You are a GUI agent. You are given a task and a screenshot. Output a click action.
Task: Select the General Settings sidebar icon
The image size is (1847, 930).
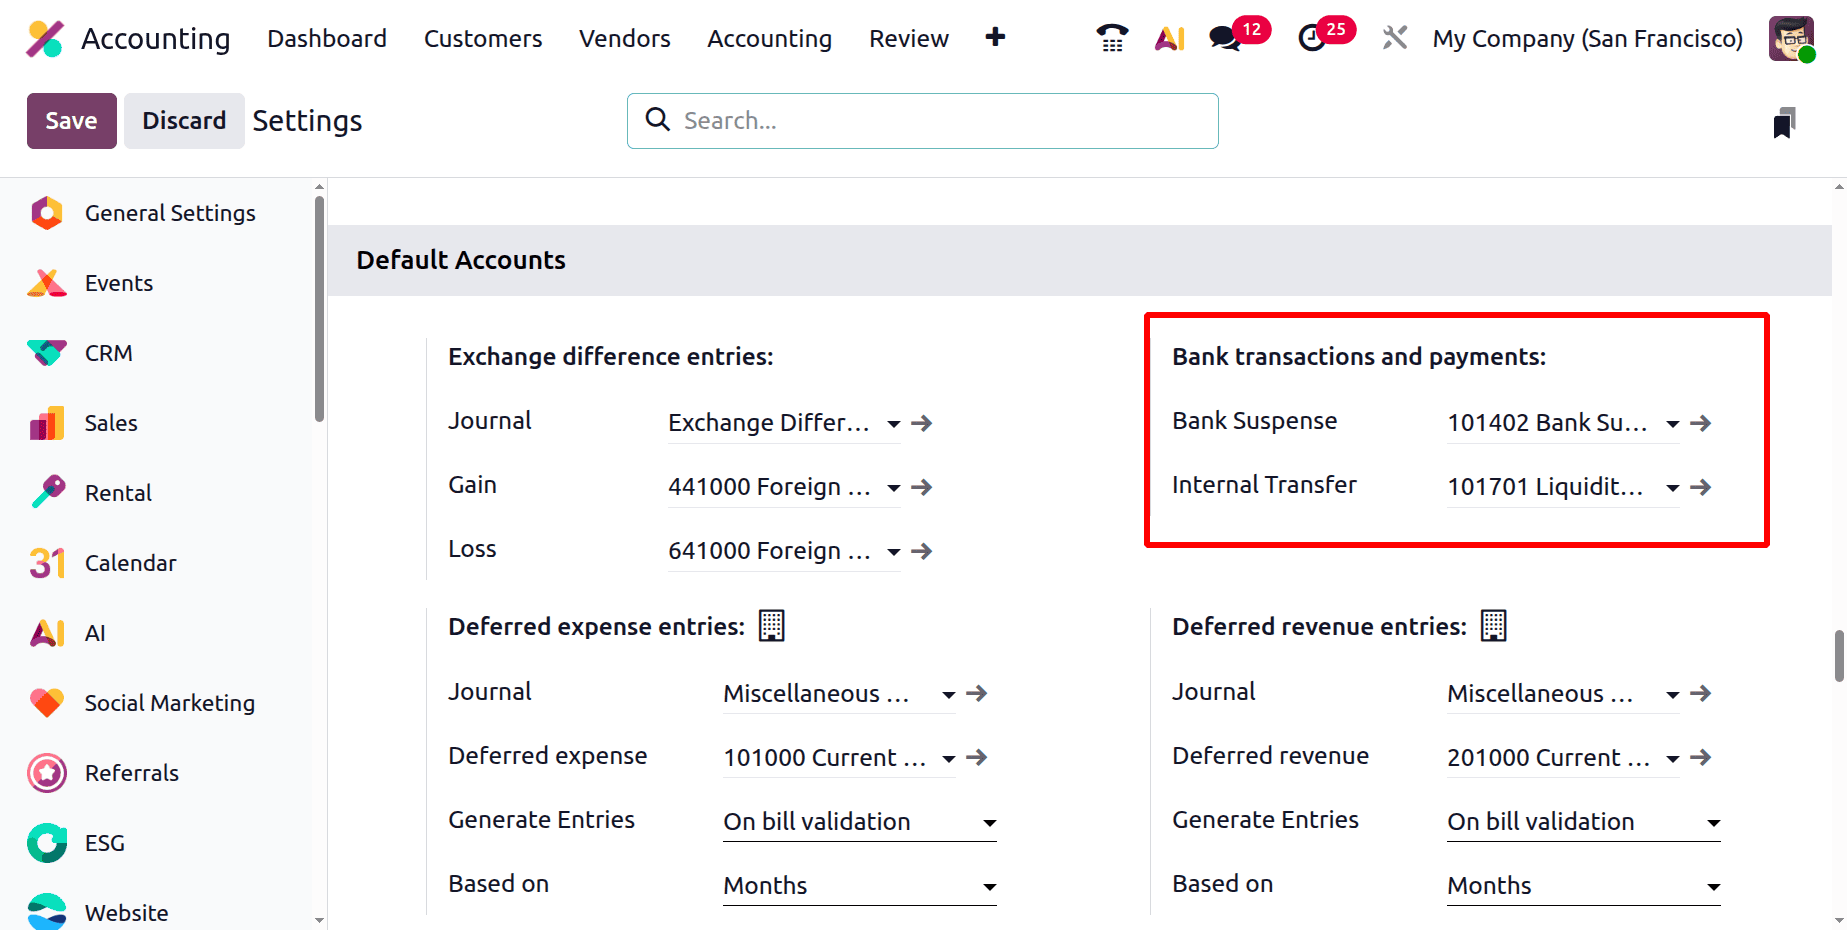point(46,212)
